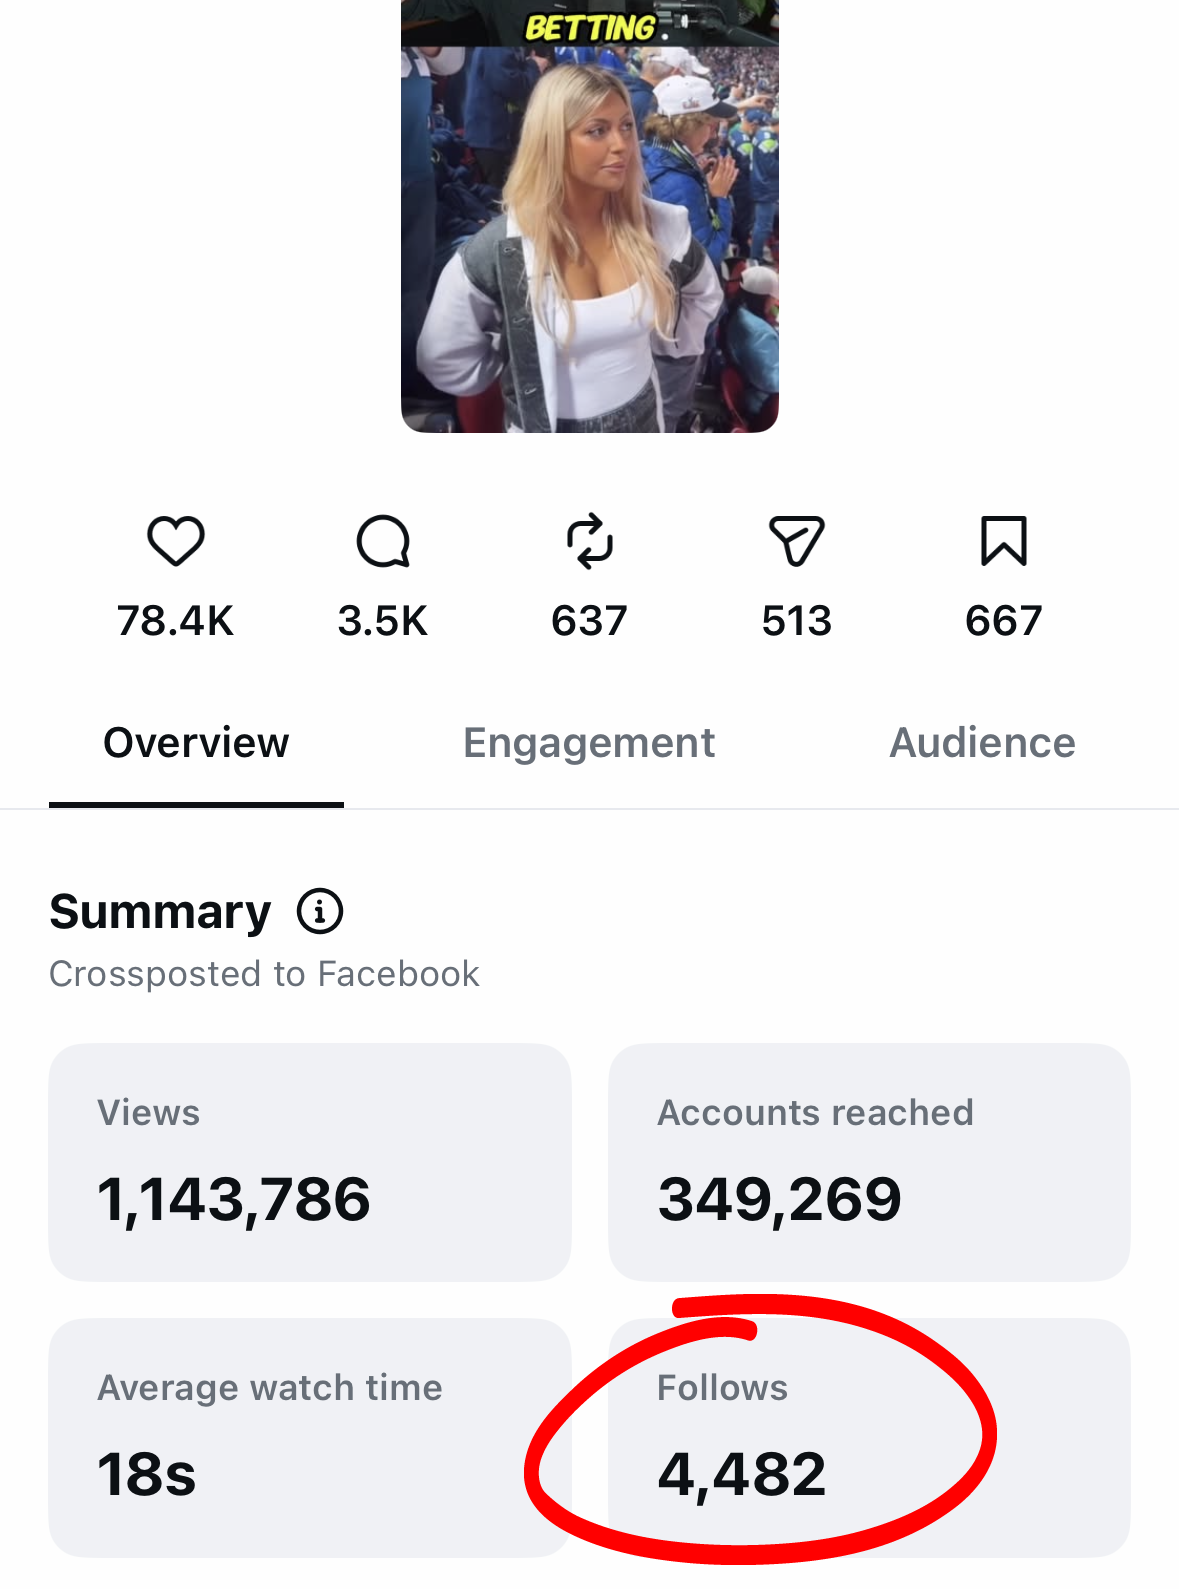The width and height of the screenshot is (1179, 1589).
Task: Select the 78.4K likes count
Action: click(175, 621)
